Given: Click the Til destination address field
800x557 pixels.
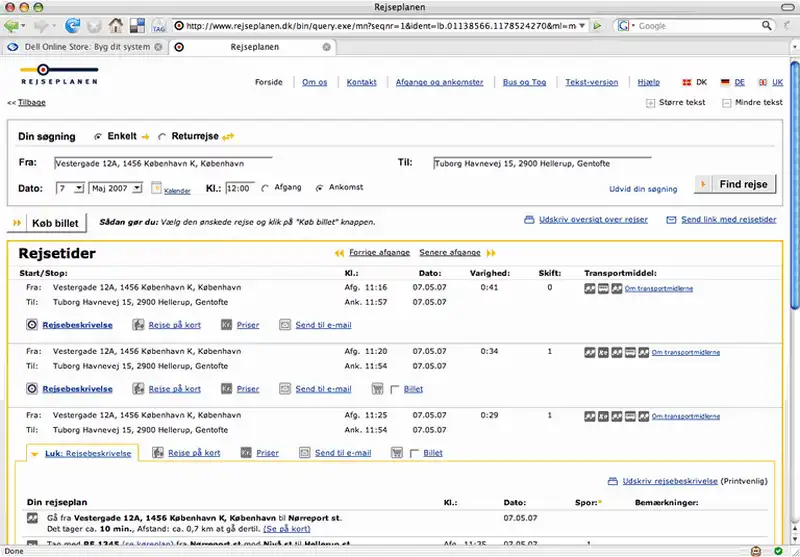Looking at the screenshot, I should (x=541, y=163).
